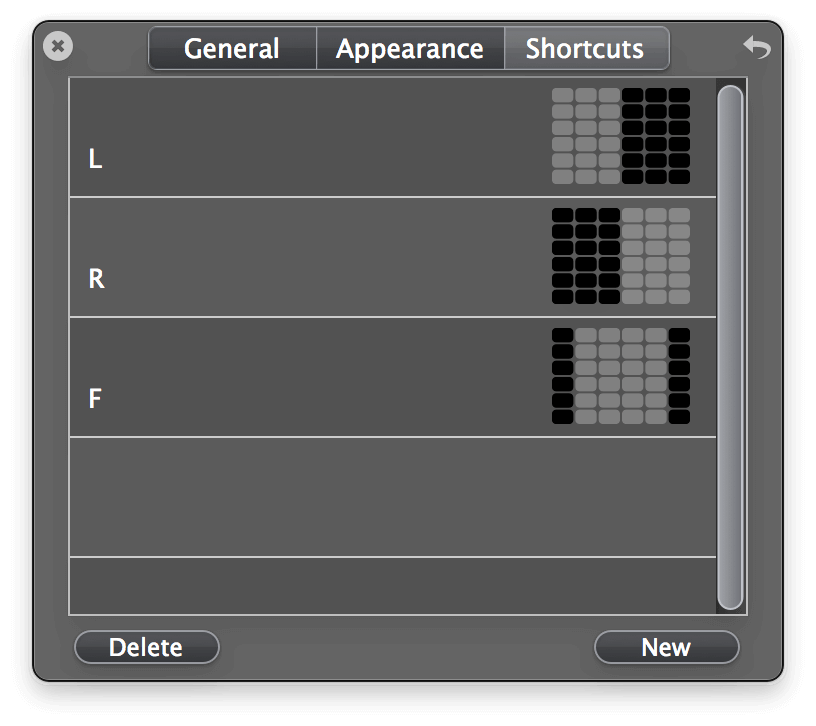Click the partially visible fifth row
Screen dimensions: 816x726
tap(392, 585)
